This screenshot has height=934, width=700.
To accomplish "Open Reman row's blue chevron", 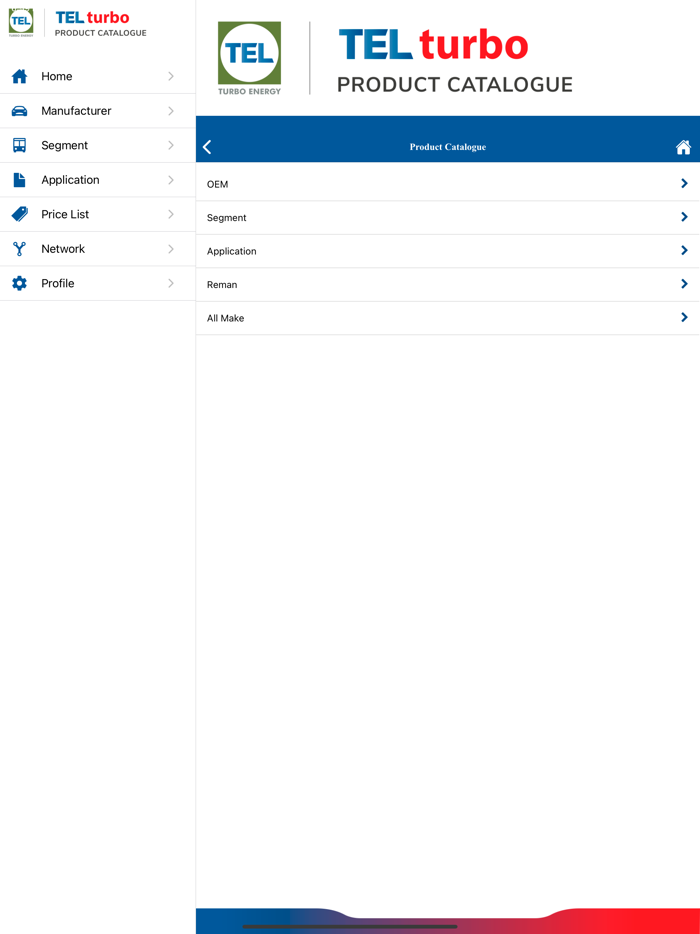I will coord(685,284).
